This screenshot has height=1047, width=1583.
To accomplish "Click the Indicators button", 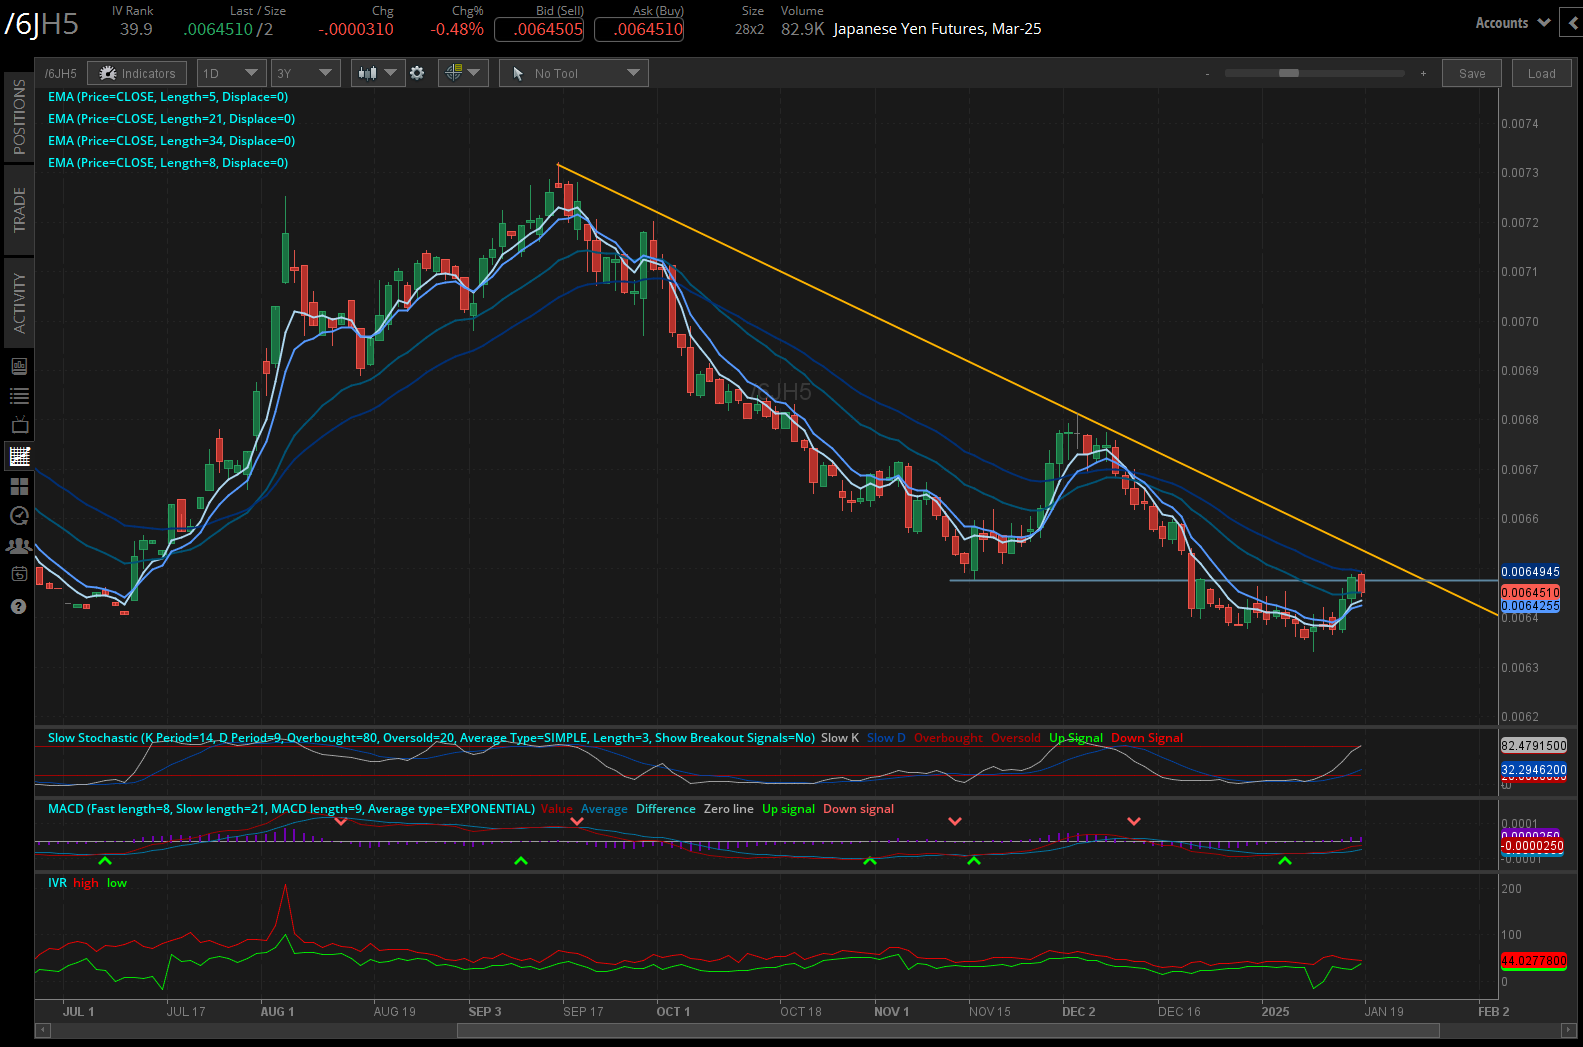I will click(x=137, y=73).
